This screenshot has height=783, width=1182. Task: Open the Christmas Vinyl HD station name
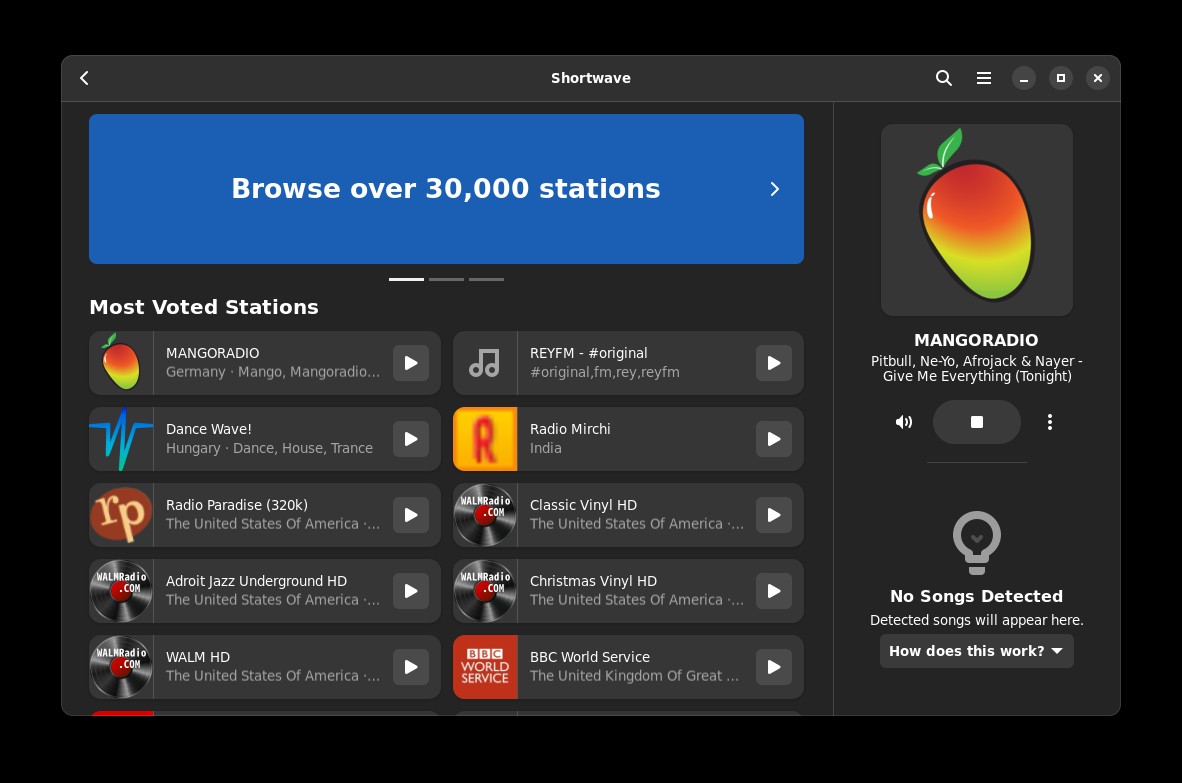point(593,581)
